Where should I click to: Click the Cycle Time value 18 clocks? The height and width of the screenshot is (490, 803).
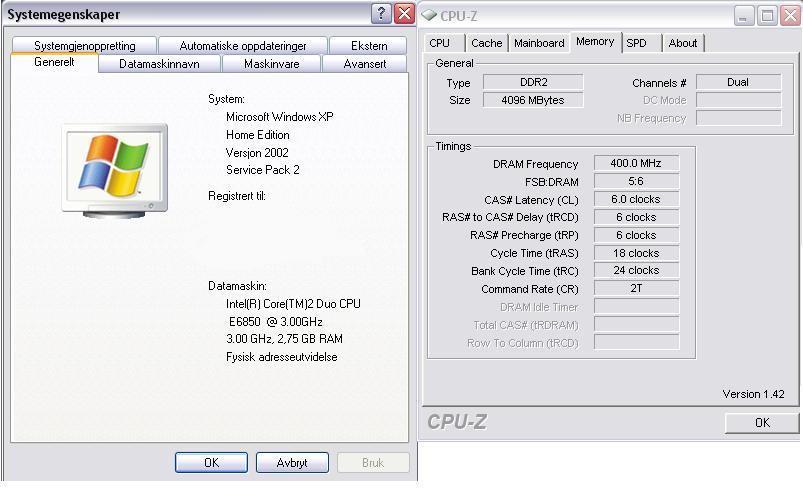636,253
